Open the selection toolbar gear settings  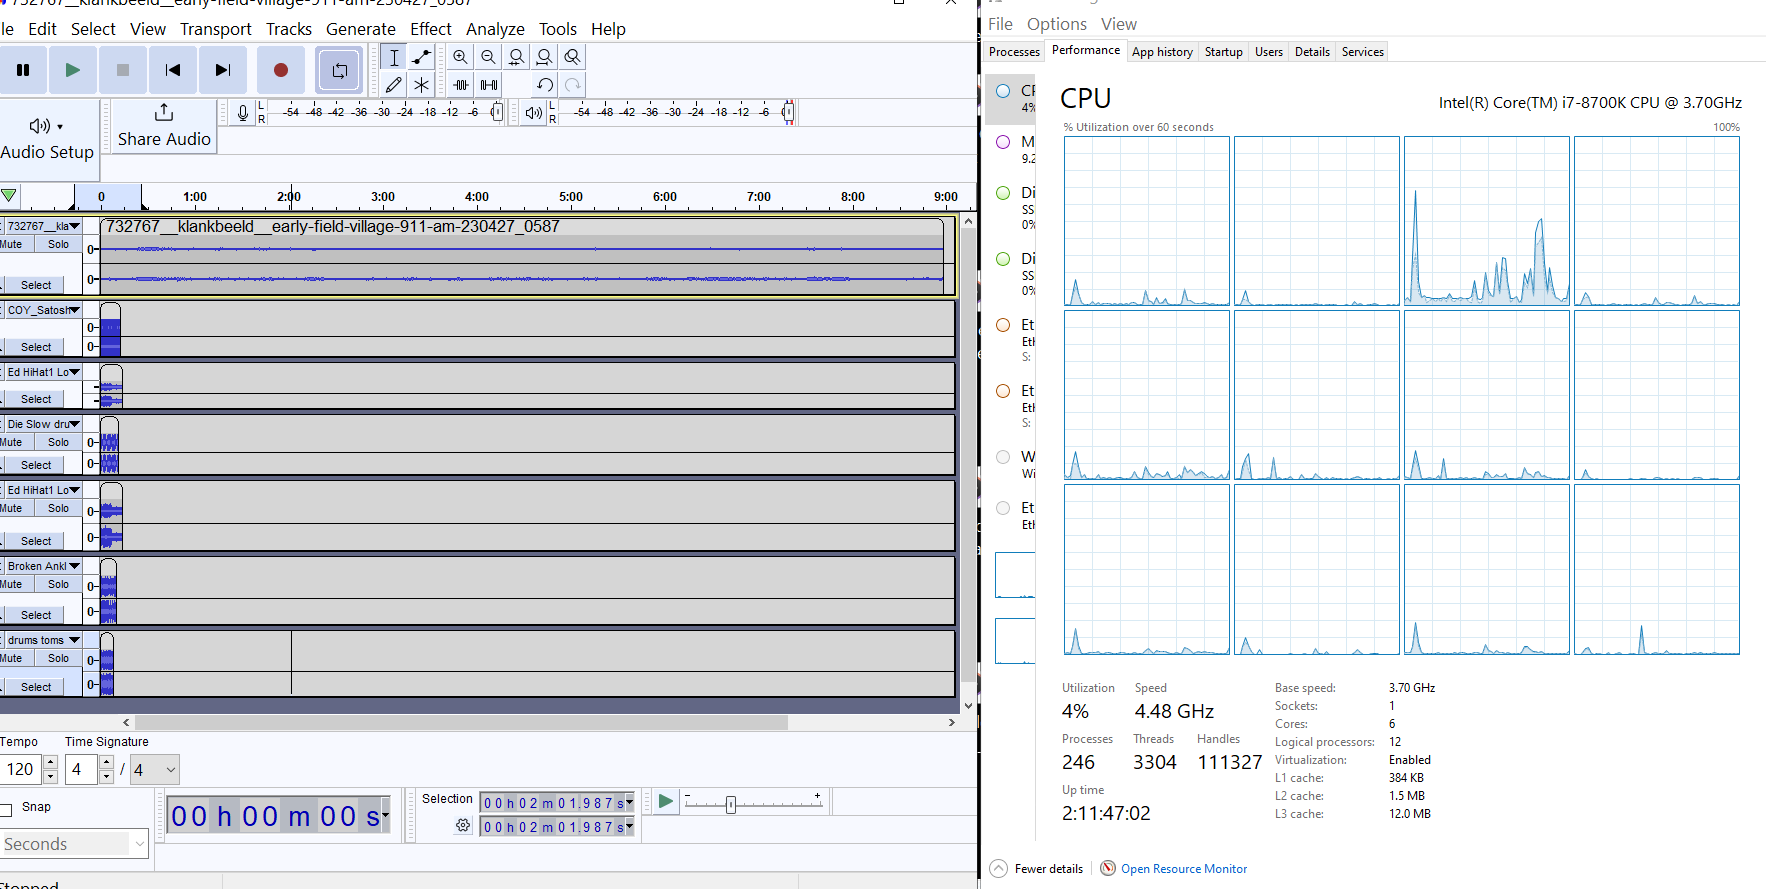(x=463, y=825)
